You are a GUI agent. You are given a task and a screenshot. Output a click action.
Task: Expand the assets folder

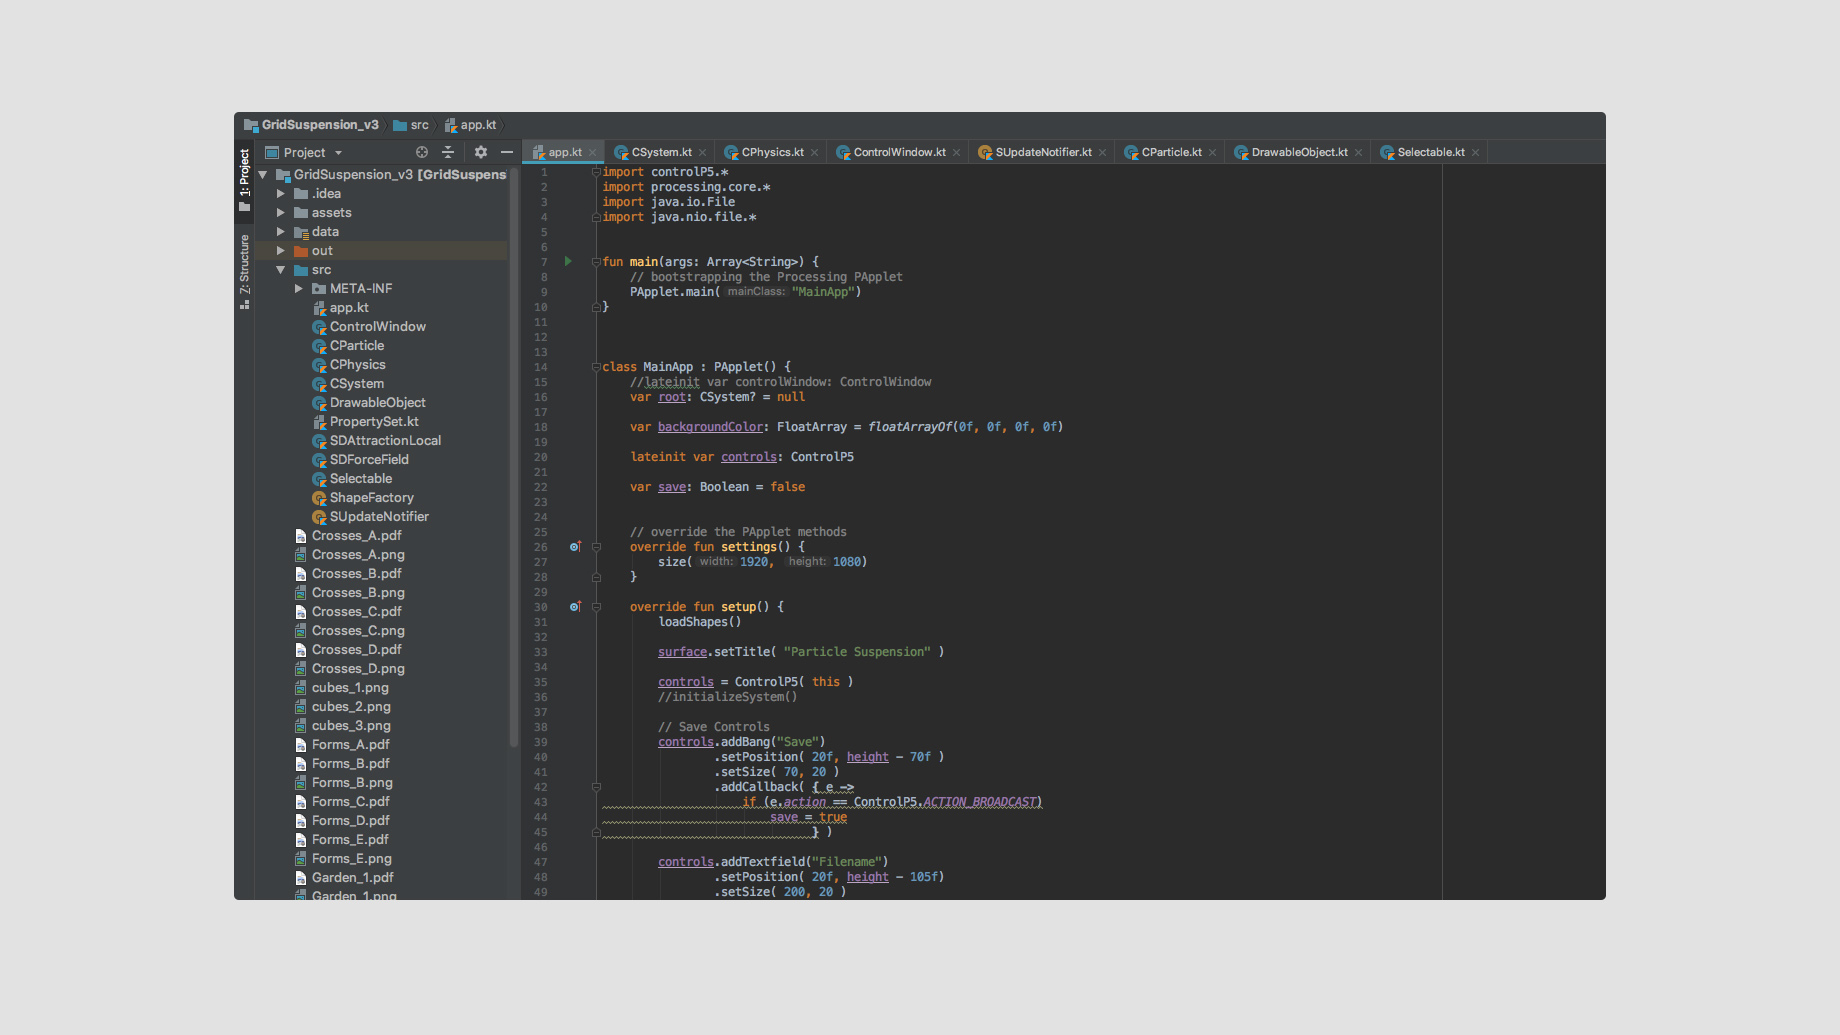(x=281, y=213)
